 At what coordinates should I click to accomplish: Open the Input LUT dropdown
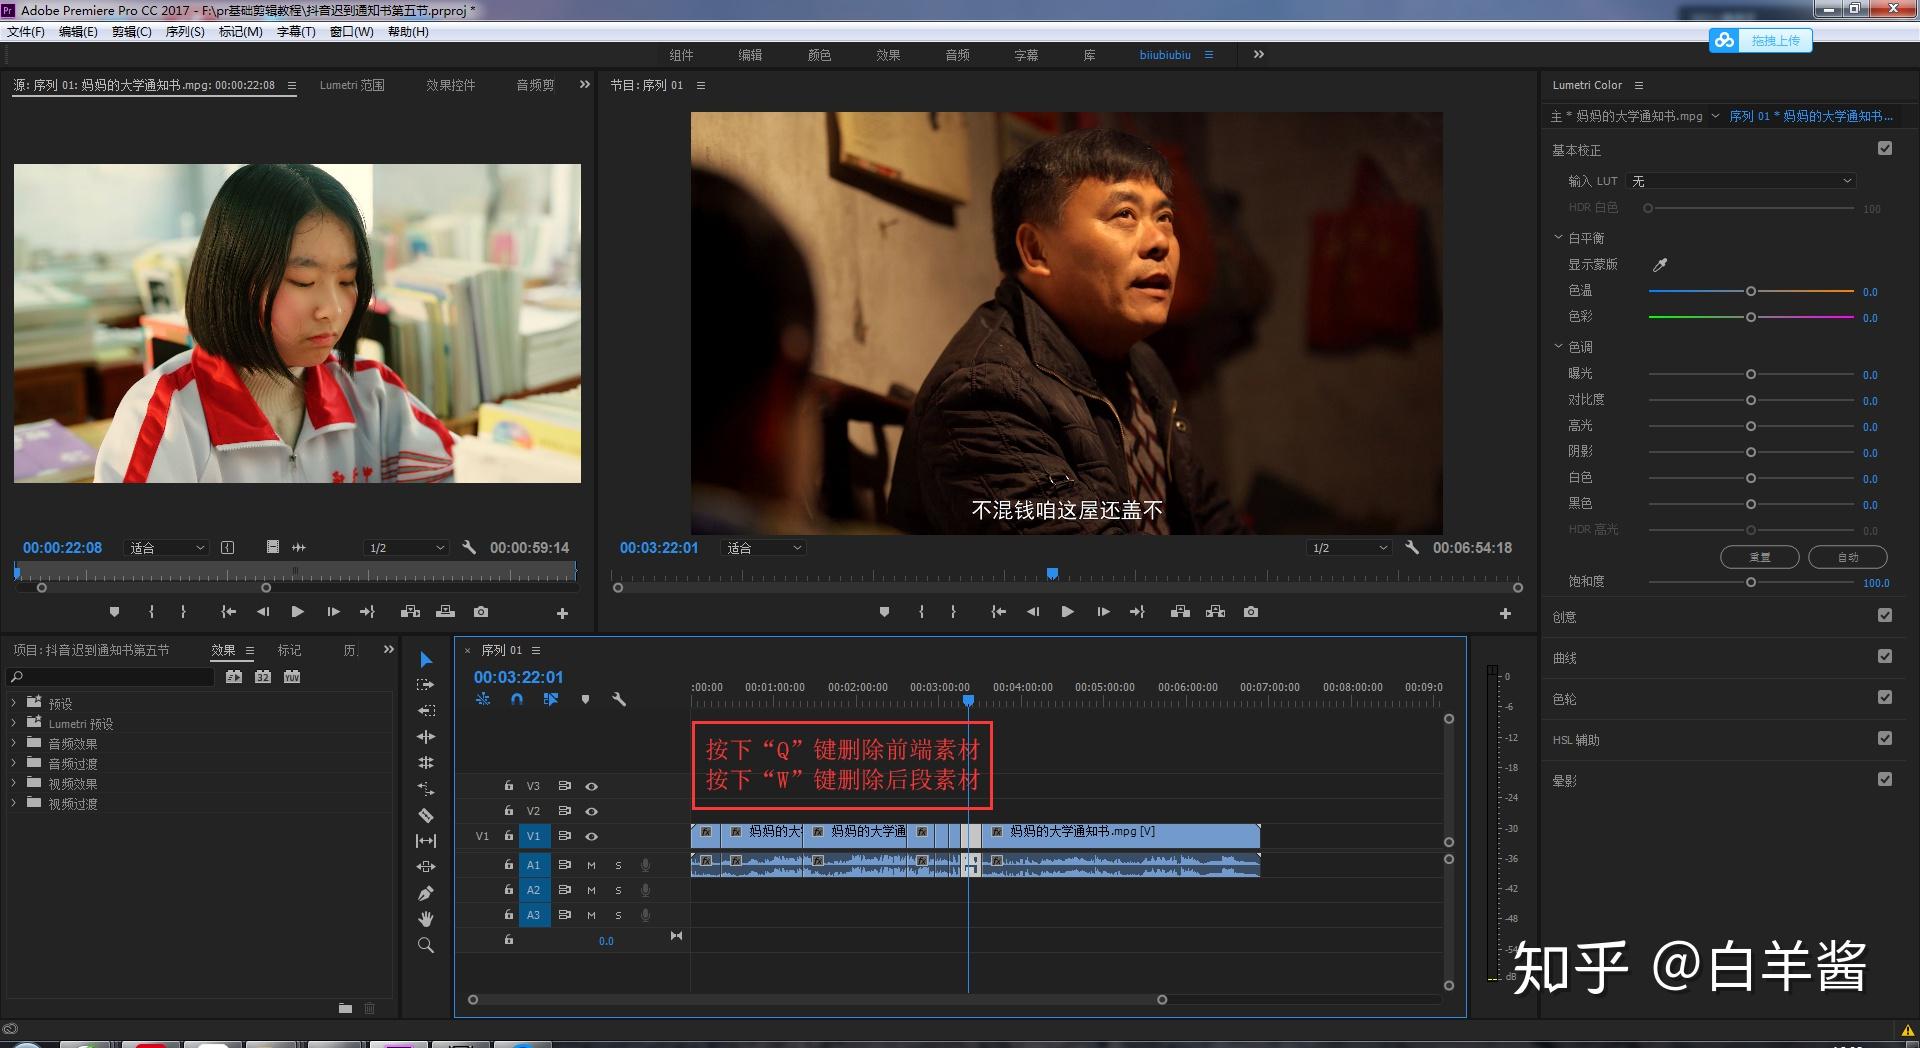coord(1742,181)
